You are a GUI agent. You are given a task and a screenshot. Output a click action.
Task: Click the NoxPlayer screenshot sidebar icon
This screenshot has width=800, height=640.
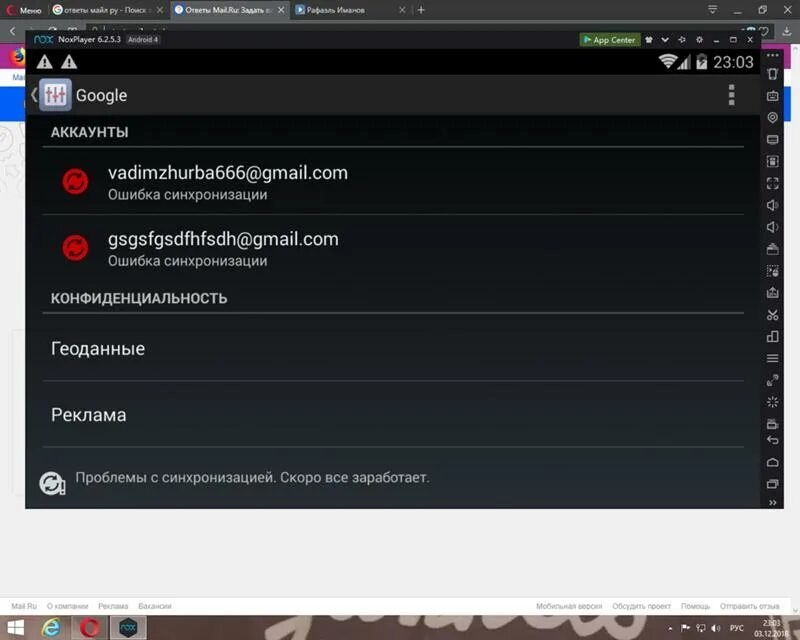[772, 161]
